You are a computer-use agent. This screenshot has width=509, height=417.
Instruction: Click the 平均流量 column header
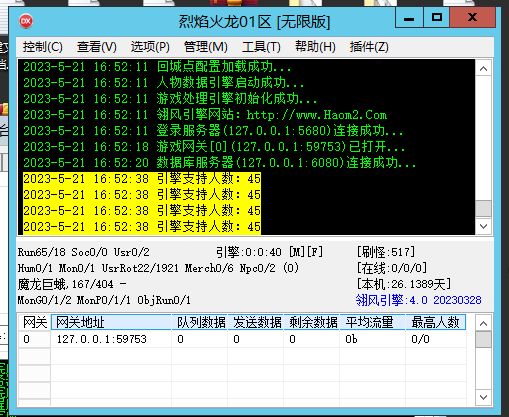373,323
